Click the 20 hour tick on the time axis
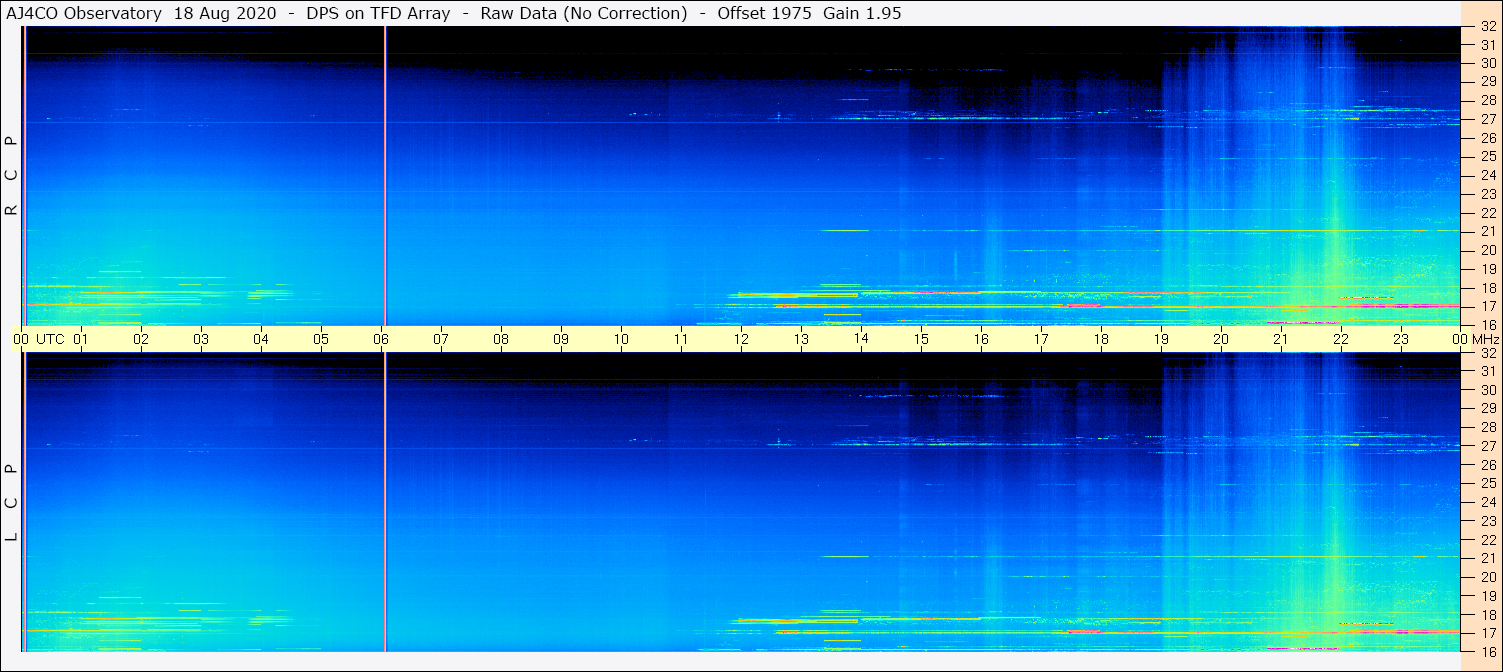1503x672 pixels. pos(1221,339)
